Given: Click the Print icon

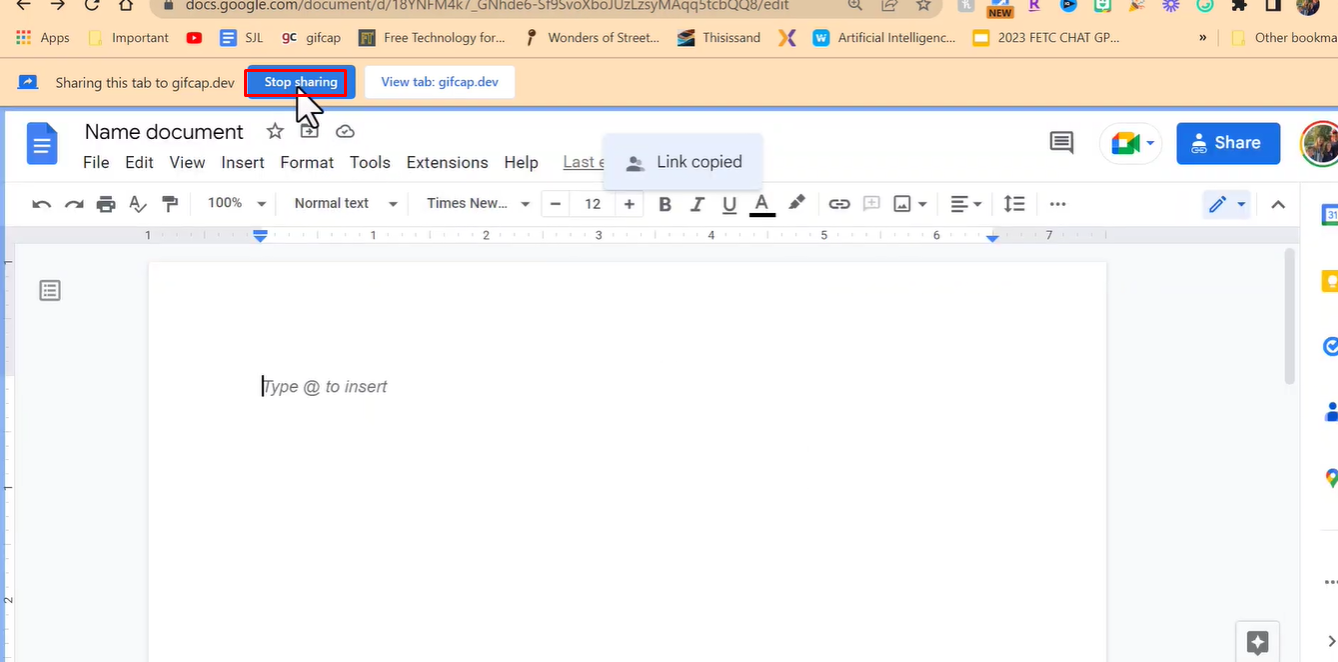Looking at the screenshot, I should coord(105,203).
